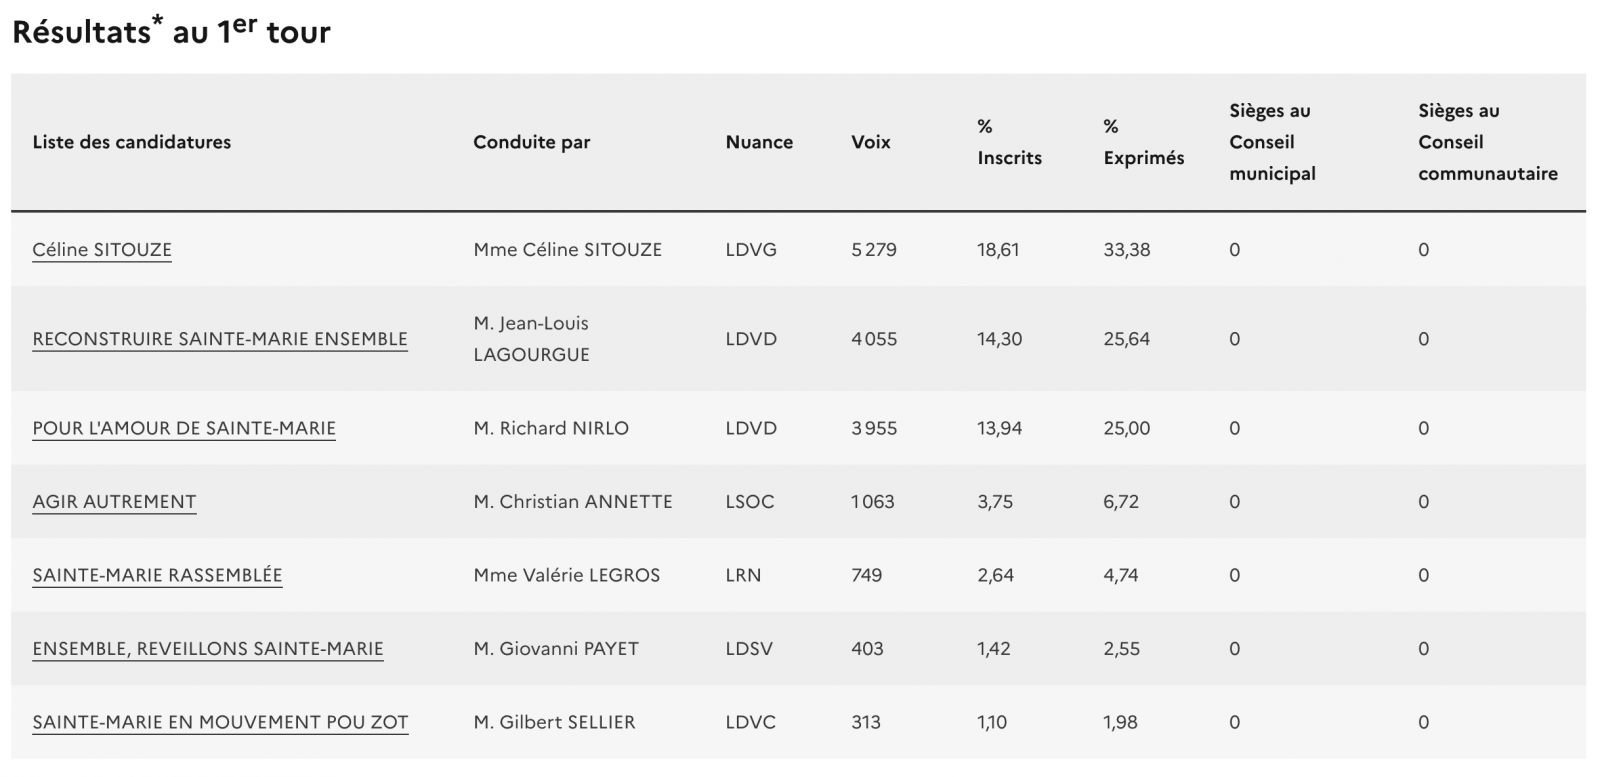Follow the SAINTE-MARIE RASSEMBLÉE link
The width and height of the screenshot is (1600, 777).
(157, 575)
